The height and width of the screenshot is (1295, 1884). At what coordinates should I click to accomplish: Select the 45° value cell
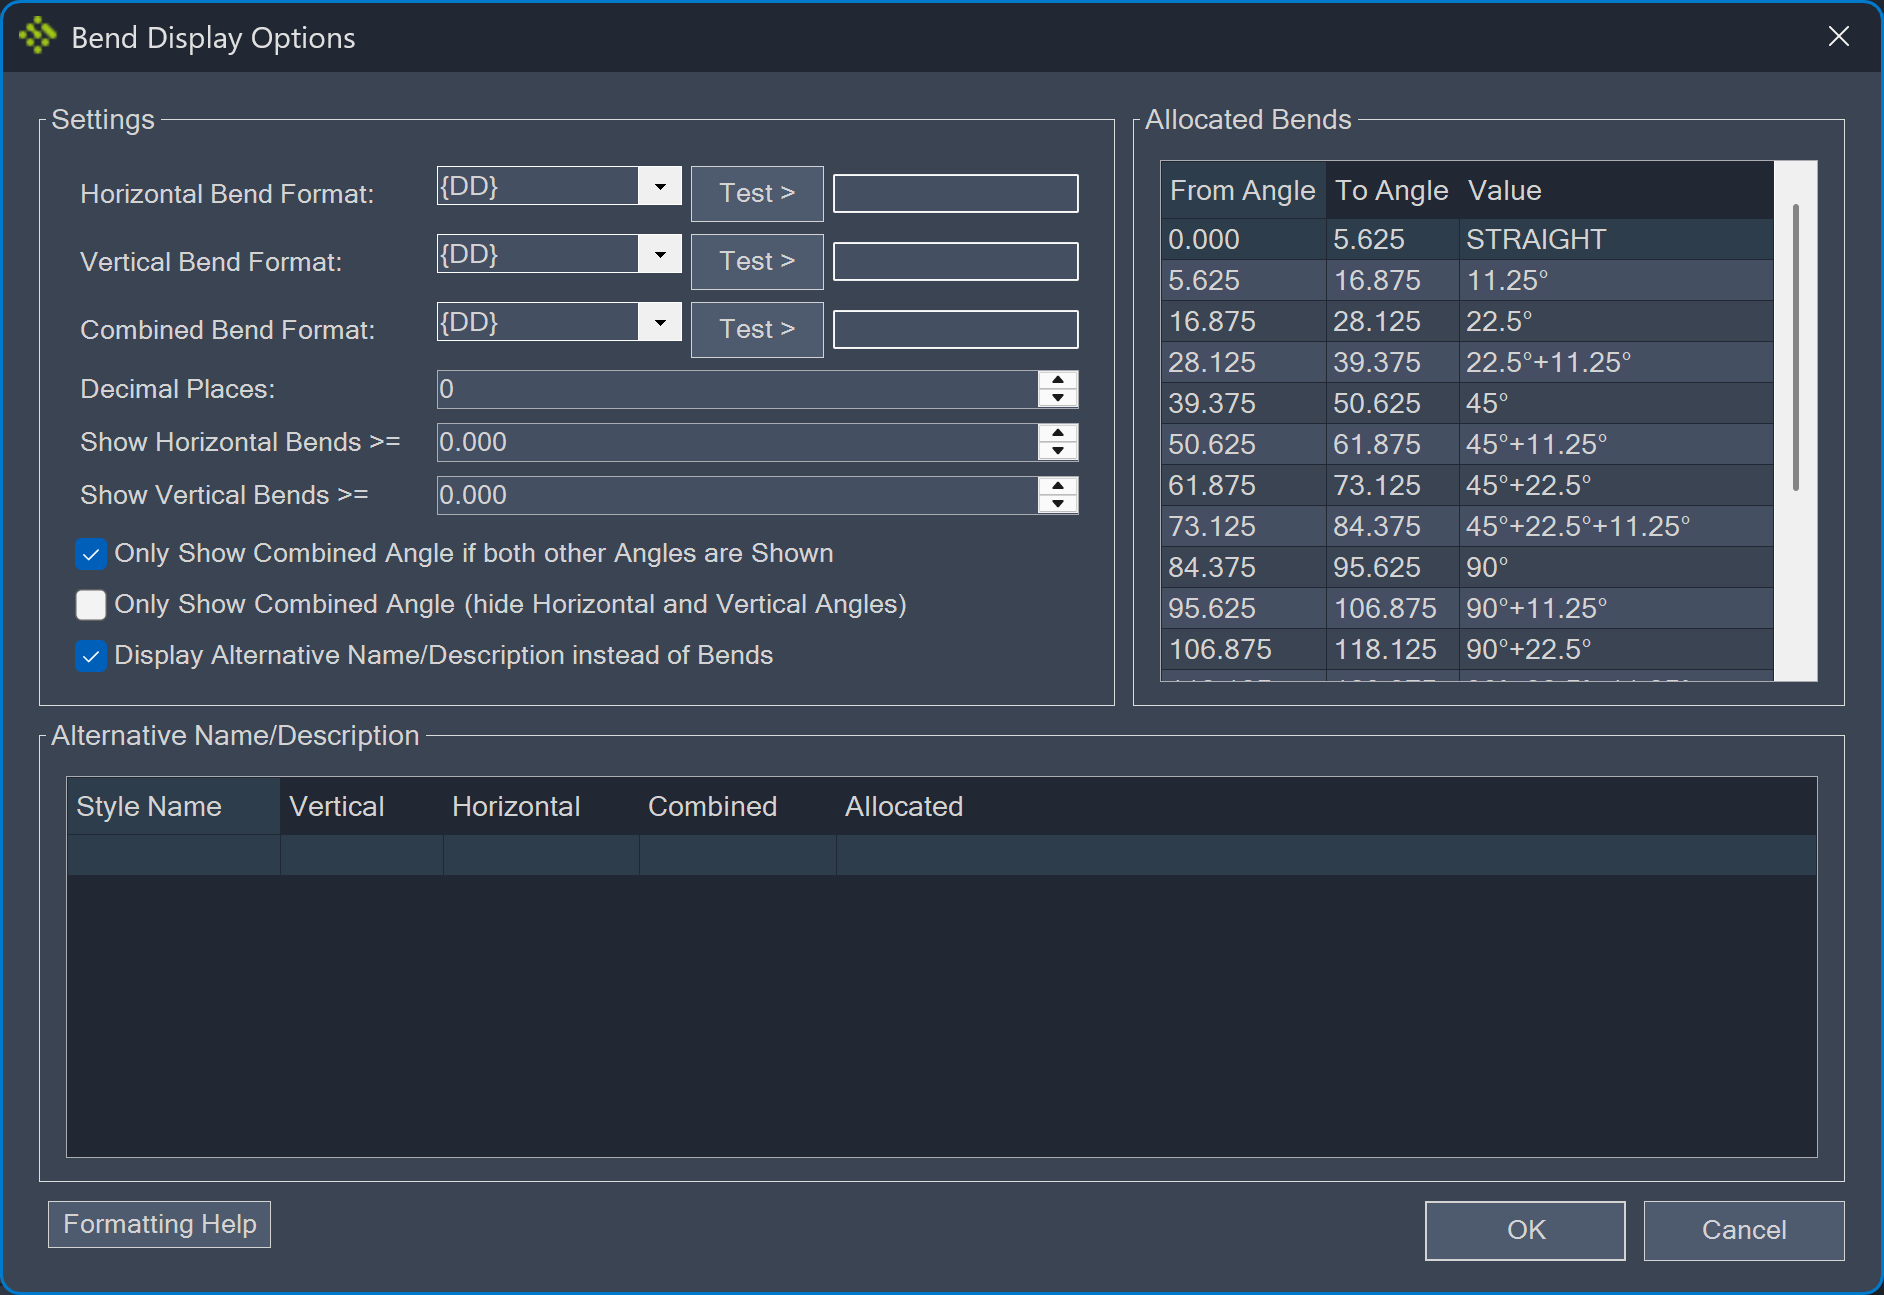[x=1616, y=404]
